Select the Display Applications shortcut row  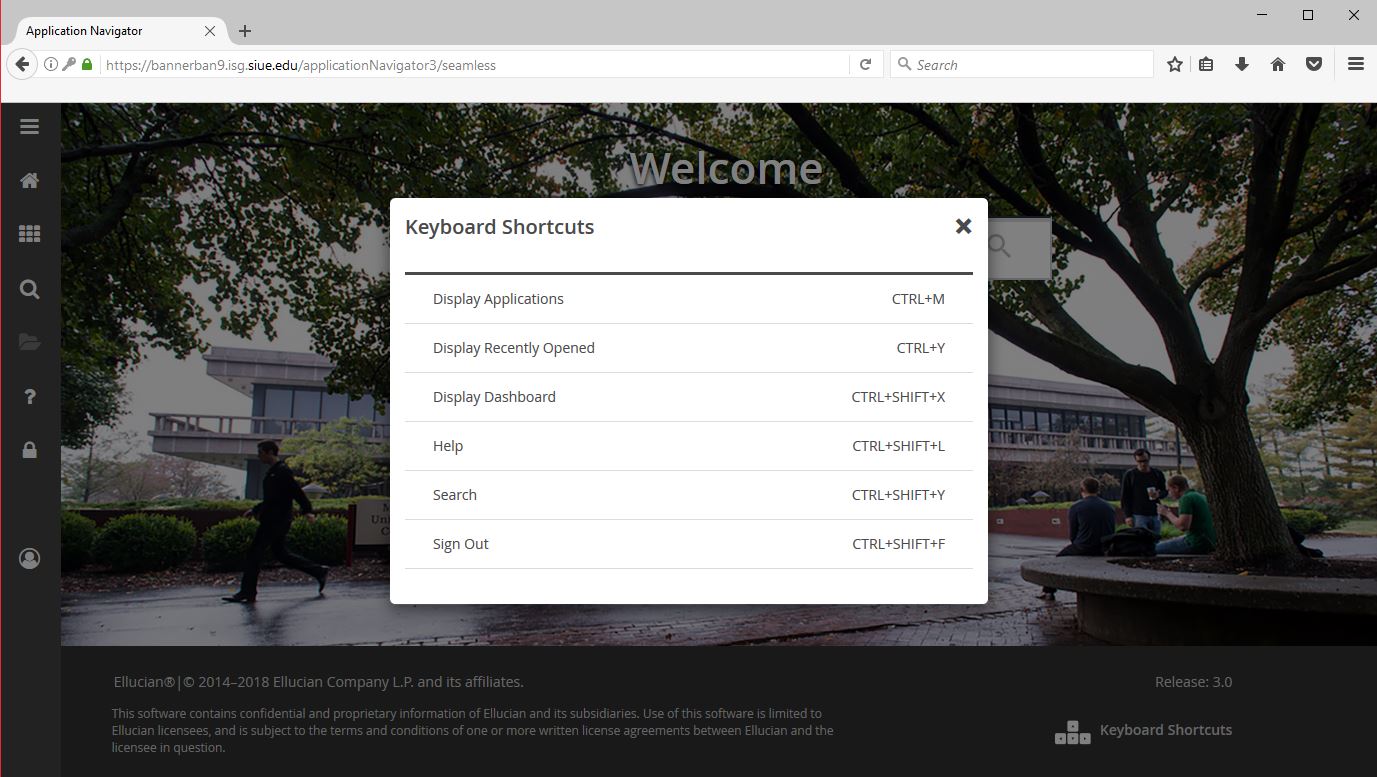[x=688, y=299]
